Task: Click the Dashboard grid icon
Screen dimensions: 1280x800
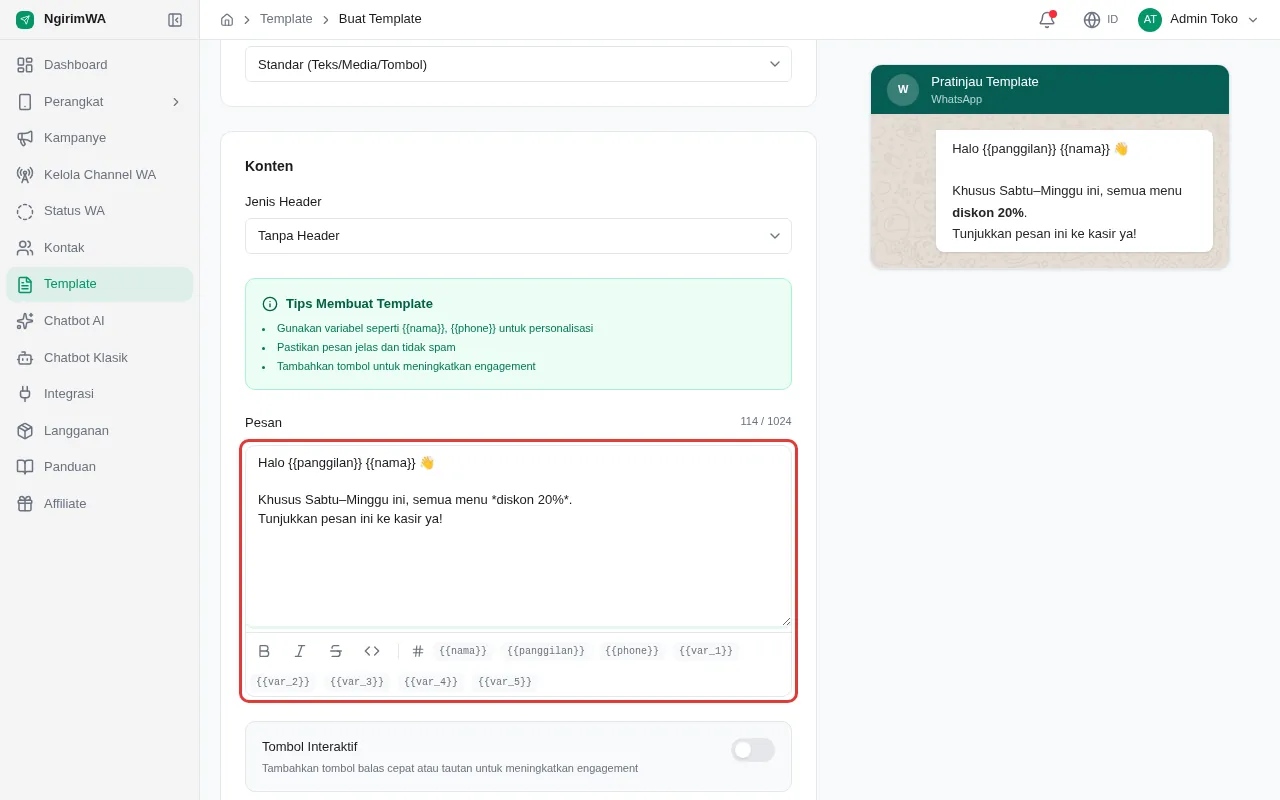Action: (25, 65)
